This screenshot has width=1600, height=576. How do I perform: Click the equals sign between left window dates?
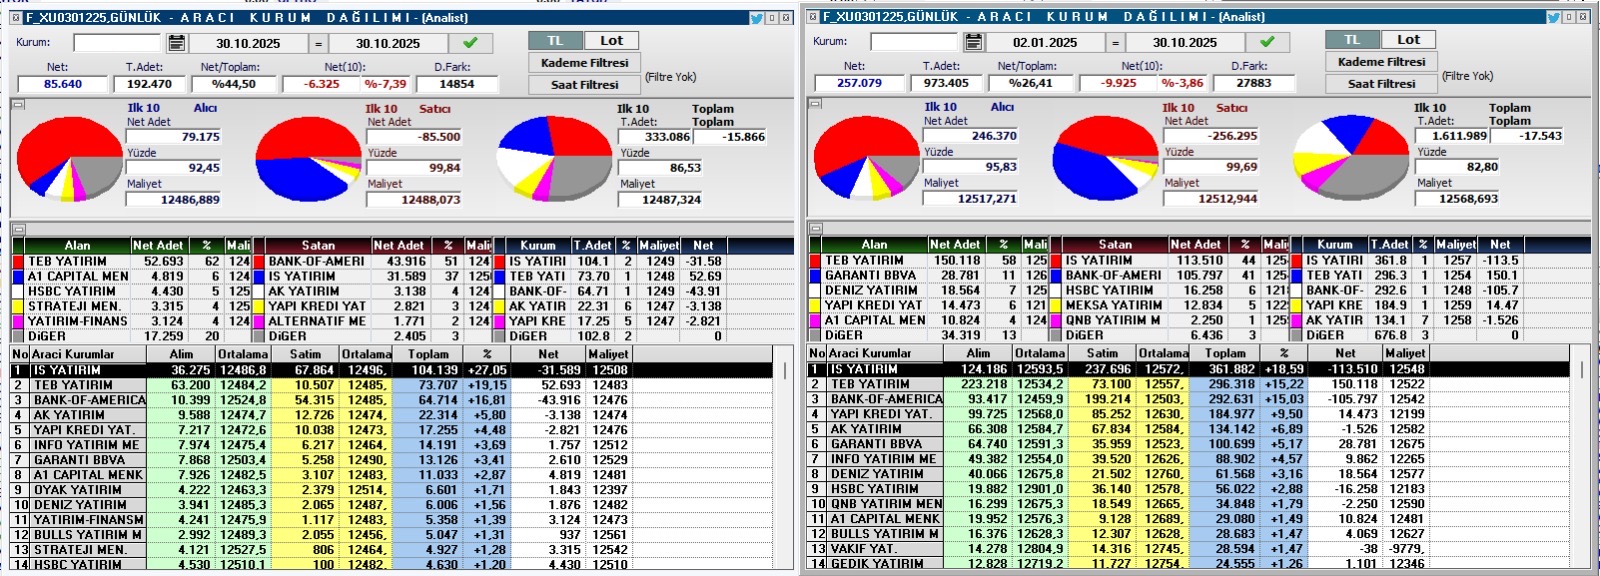pyautogui.click(x=318, y=43)
